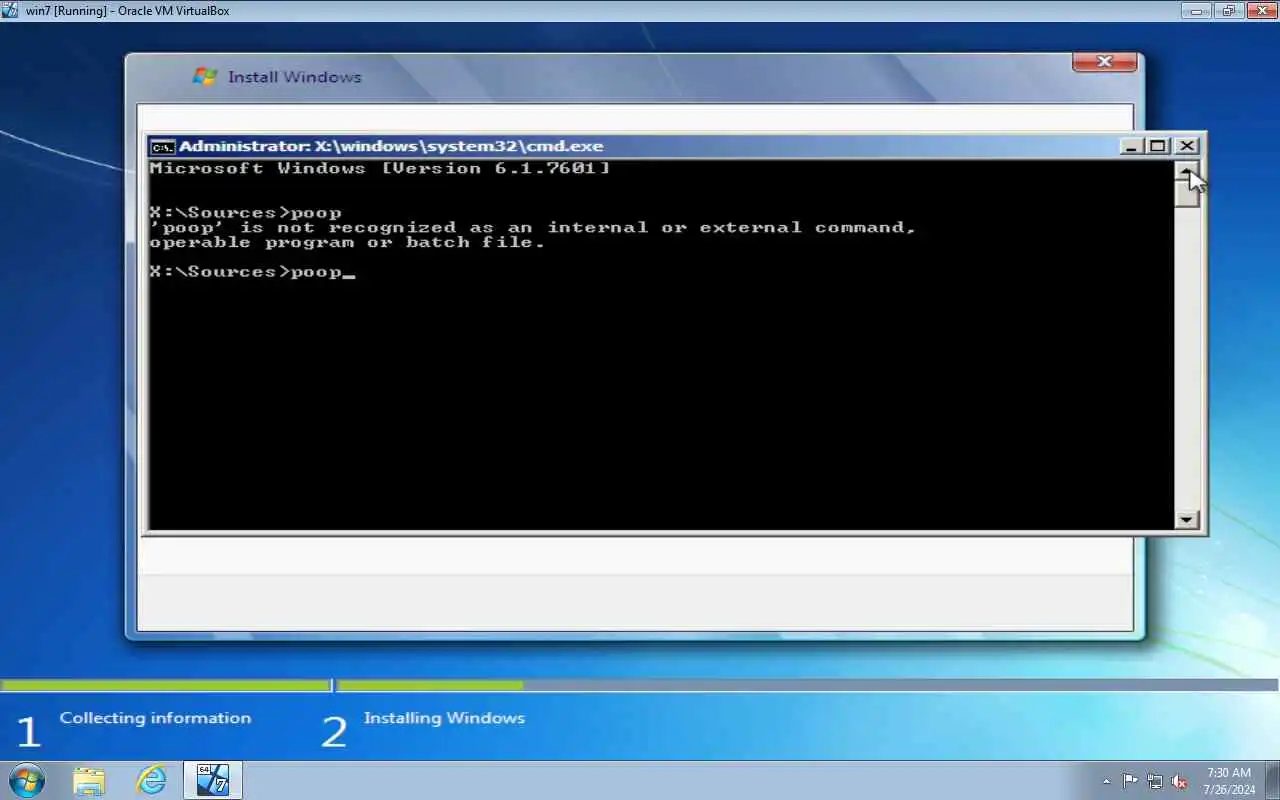Click the VirtualBox icon in the title bar

(x=10, y=10)
